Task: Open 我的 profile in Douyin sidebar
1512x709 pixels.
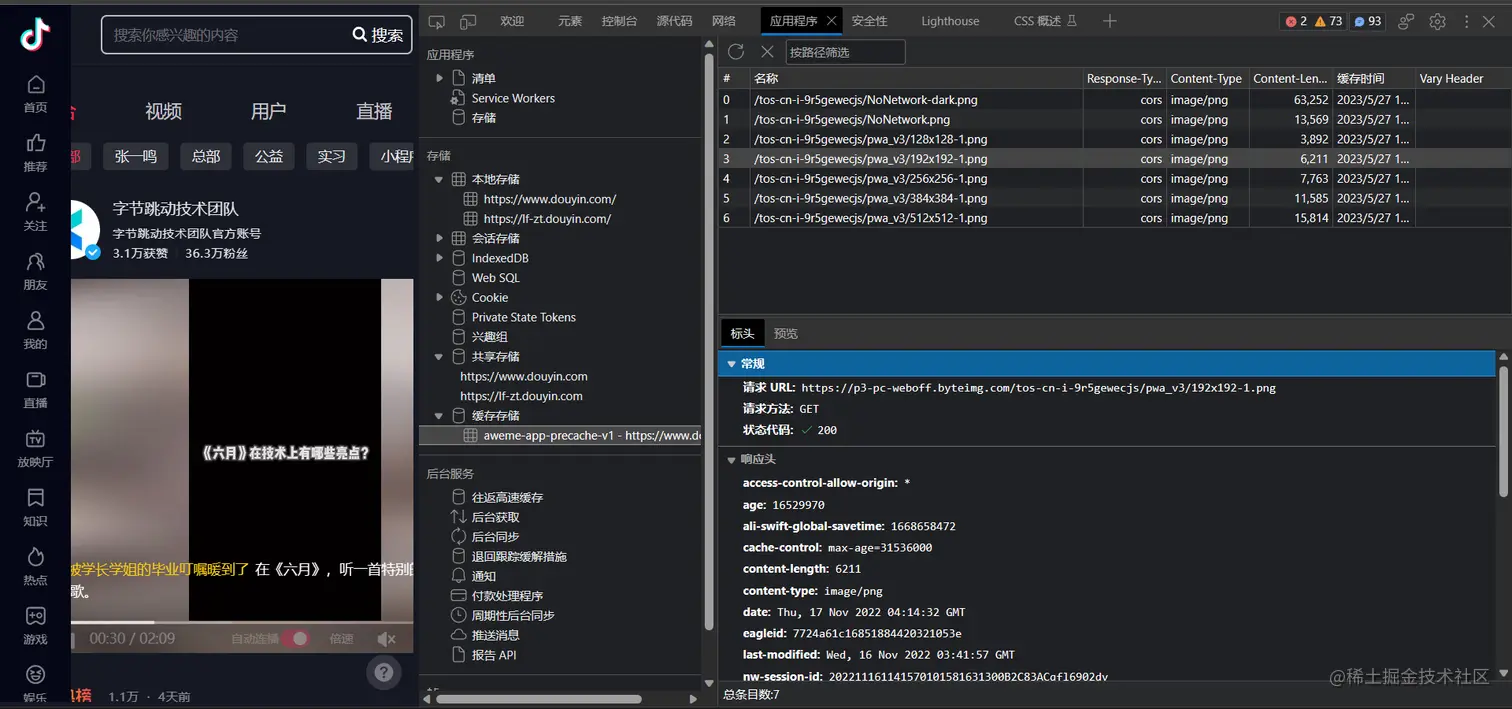Action: click(35, 330)
